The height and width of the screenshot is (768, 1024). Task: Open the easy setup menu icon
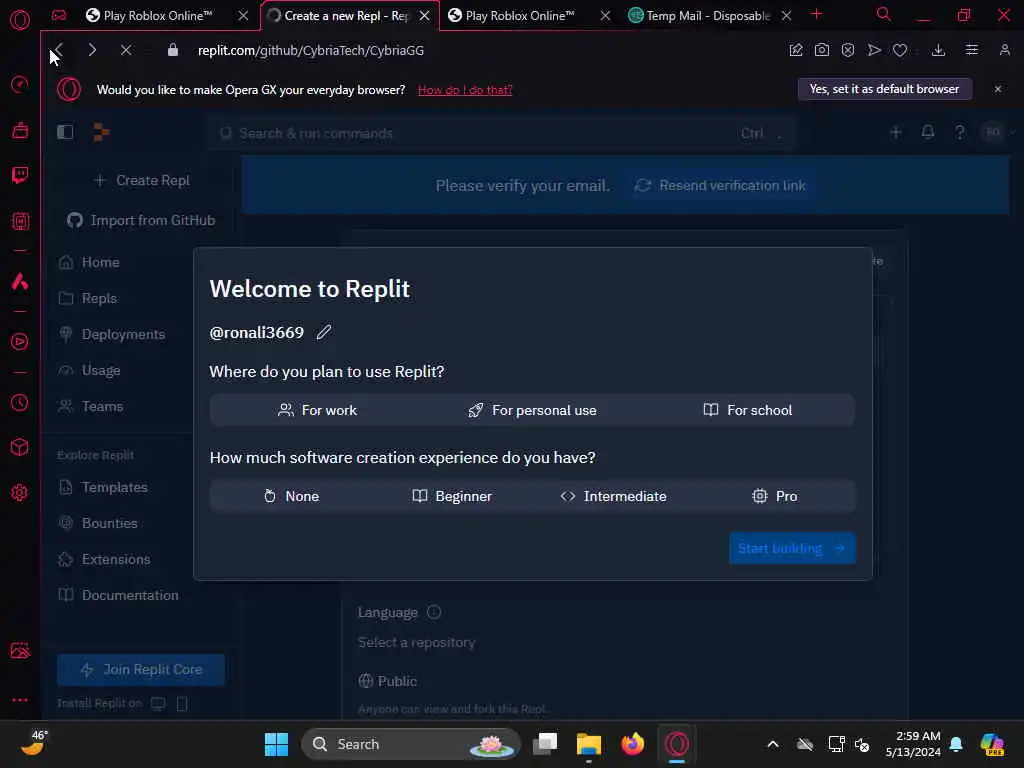click(x=972, y=50)
